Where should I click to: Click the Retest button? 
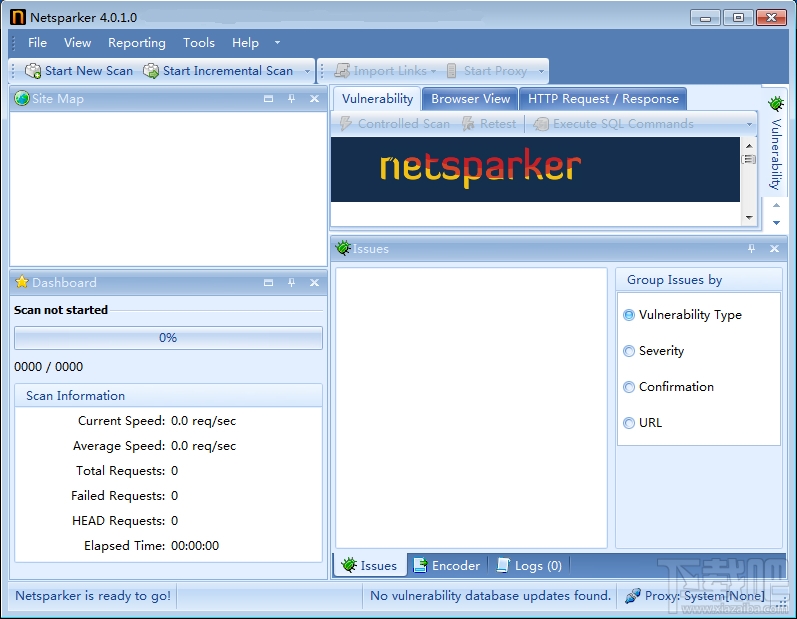[x=489, y=123]
